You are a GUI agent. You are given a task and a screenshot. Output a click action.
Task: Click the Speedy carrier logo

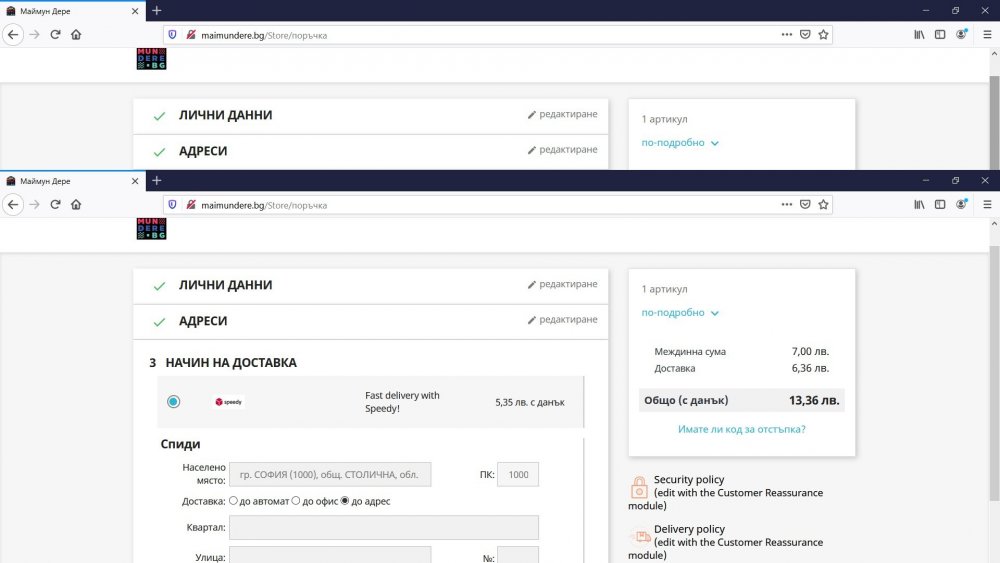tap(228, 402)
